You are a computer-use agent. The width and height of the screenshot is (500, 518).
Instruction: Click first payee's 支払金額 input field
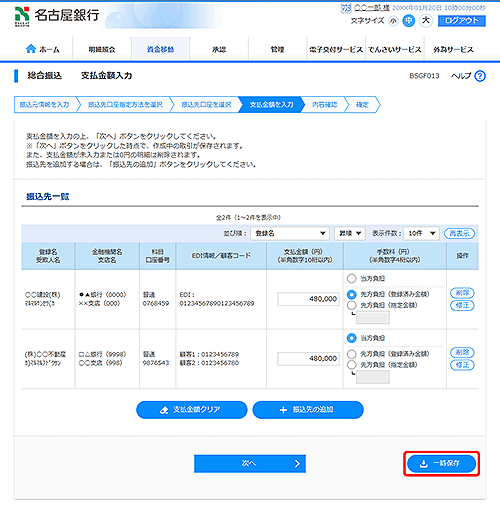coord(308,299)
